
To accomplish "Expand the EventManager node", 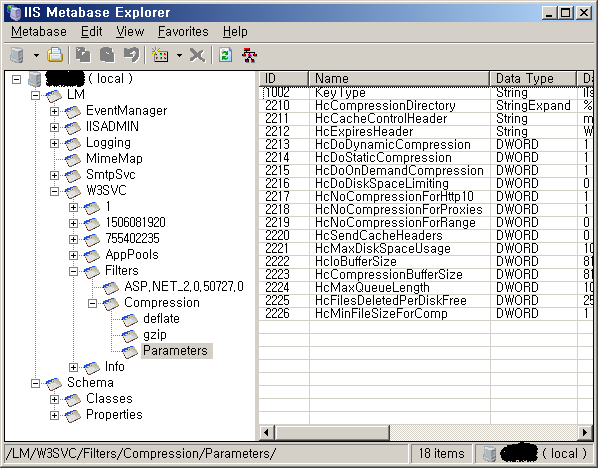I will click(x=55, y=111).
